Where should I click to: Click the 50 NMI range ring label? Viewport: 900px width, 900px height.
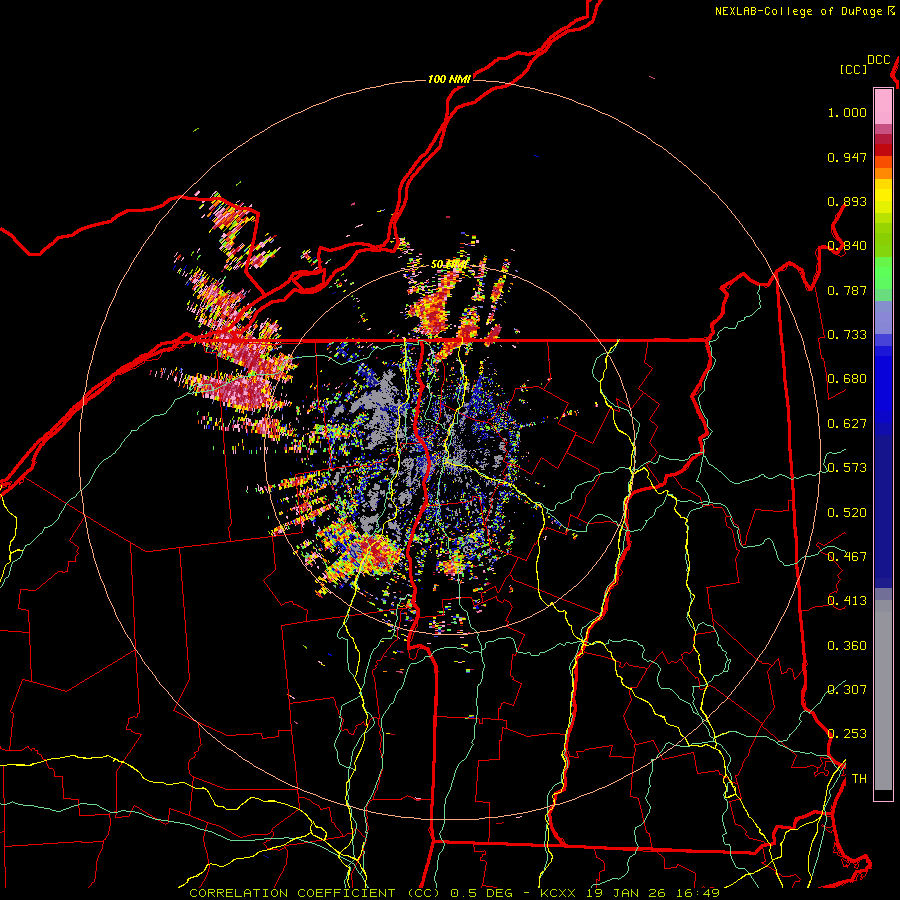[x=448, y=265]
